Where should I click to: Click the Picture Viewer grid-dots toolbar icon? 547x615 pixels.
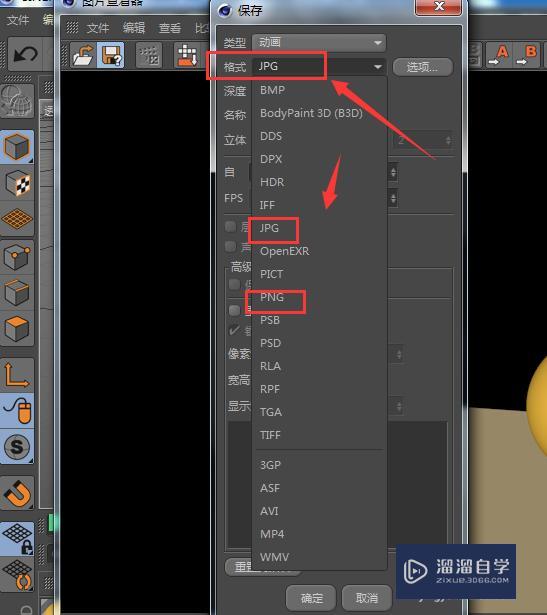tap(149, 55)
